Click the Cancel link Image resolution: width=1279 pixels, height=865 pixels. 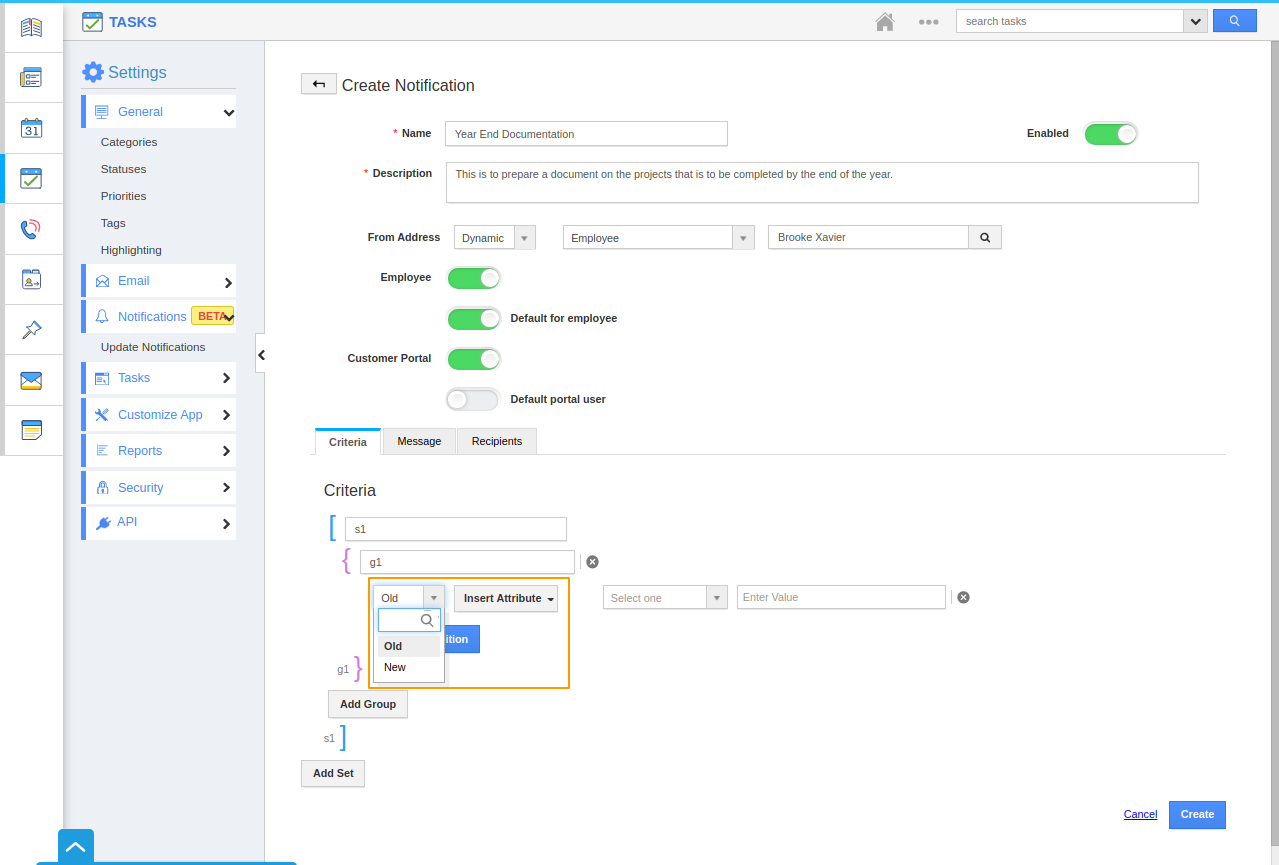[1140, 815]
